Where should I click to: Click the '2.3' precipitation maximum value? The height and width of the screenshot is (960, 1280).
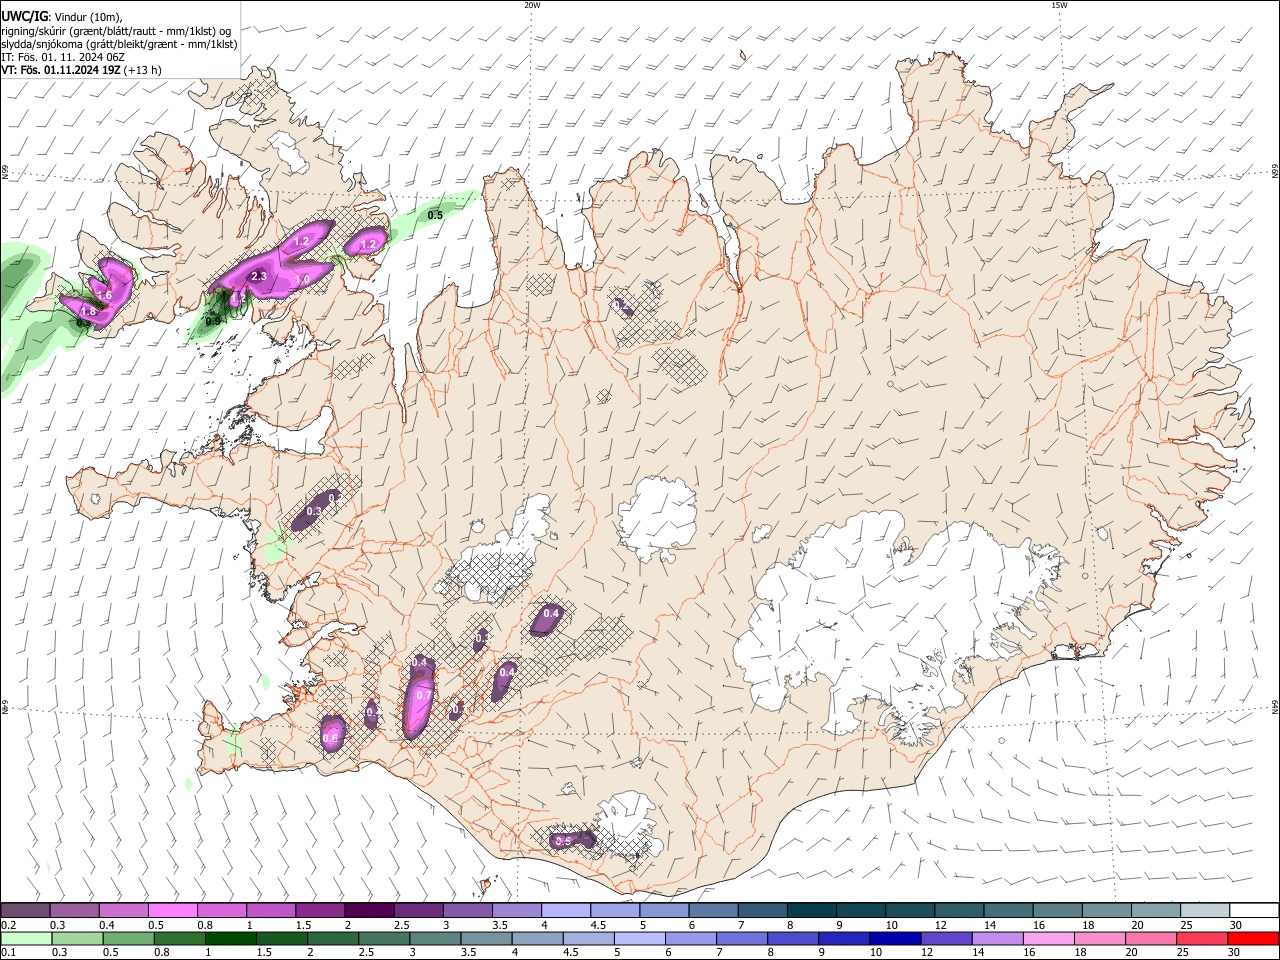click(258, 276)
